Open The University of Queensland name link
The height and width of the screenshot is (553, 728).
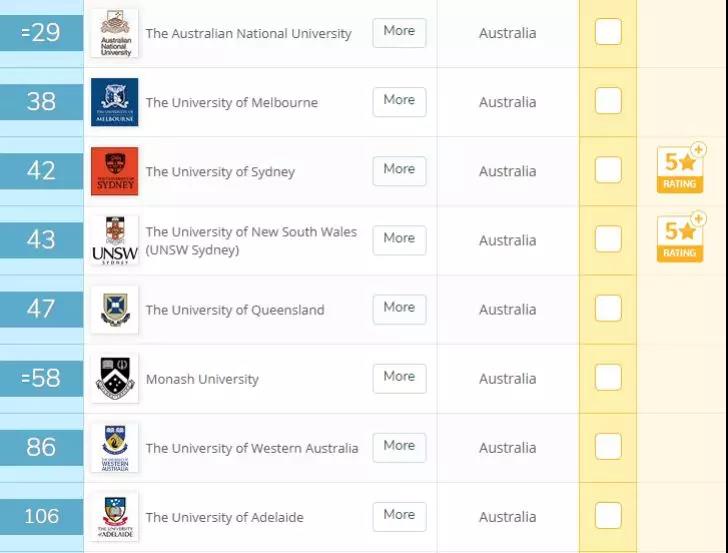pyautogui.click(x=235, y=310)
